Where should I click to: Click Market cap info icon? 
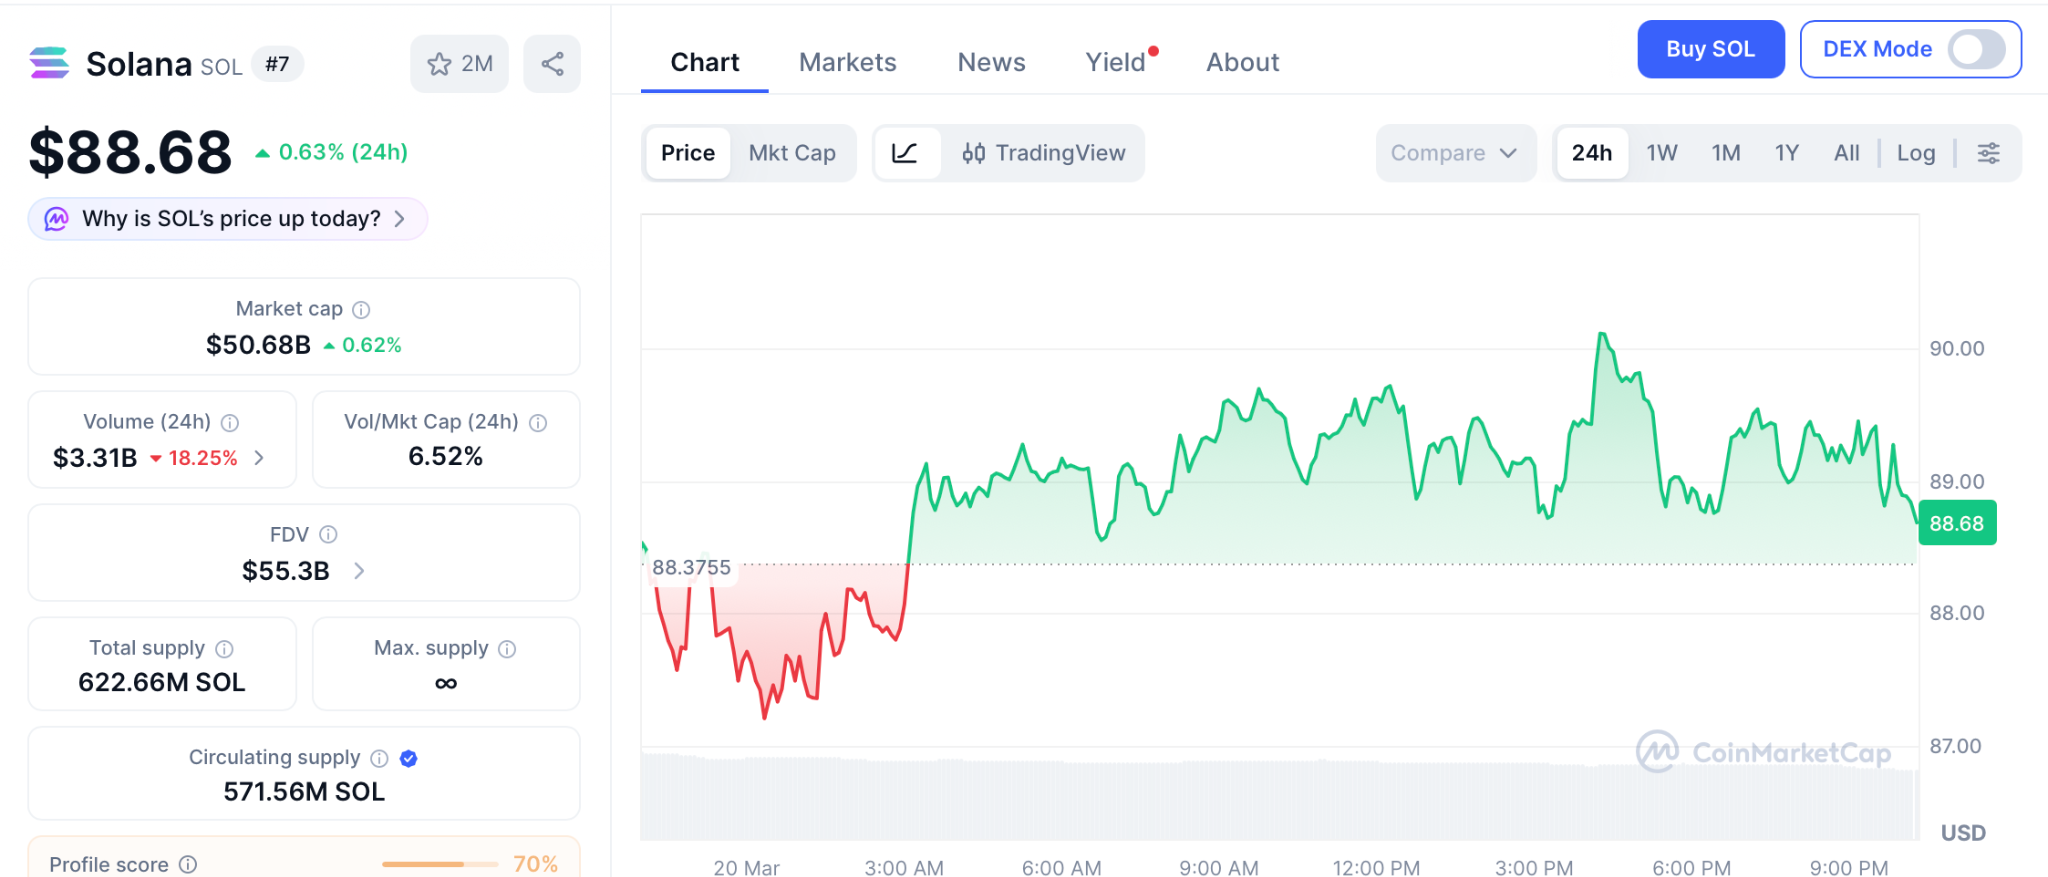361,310
